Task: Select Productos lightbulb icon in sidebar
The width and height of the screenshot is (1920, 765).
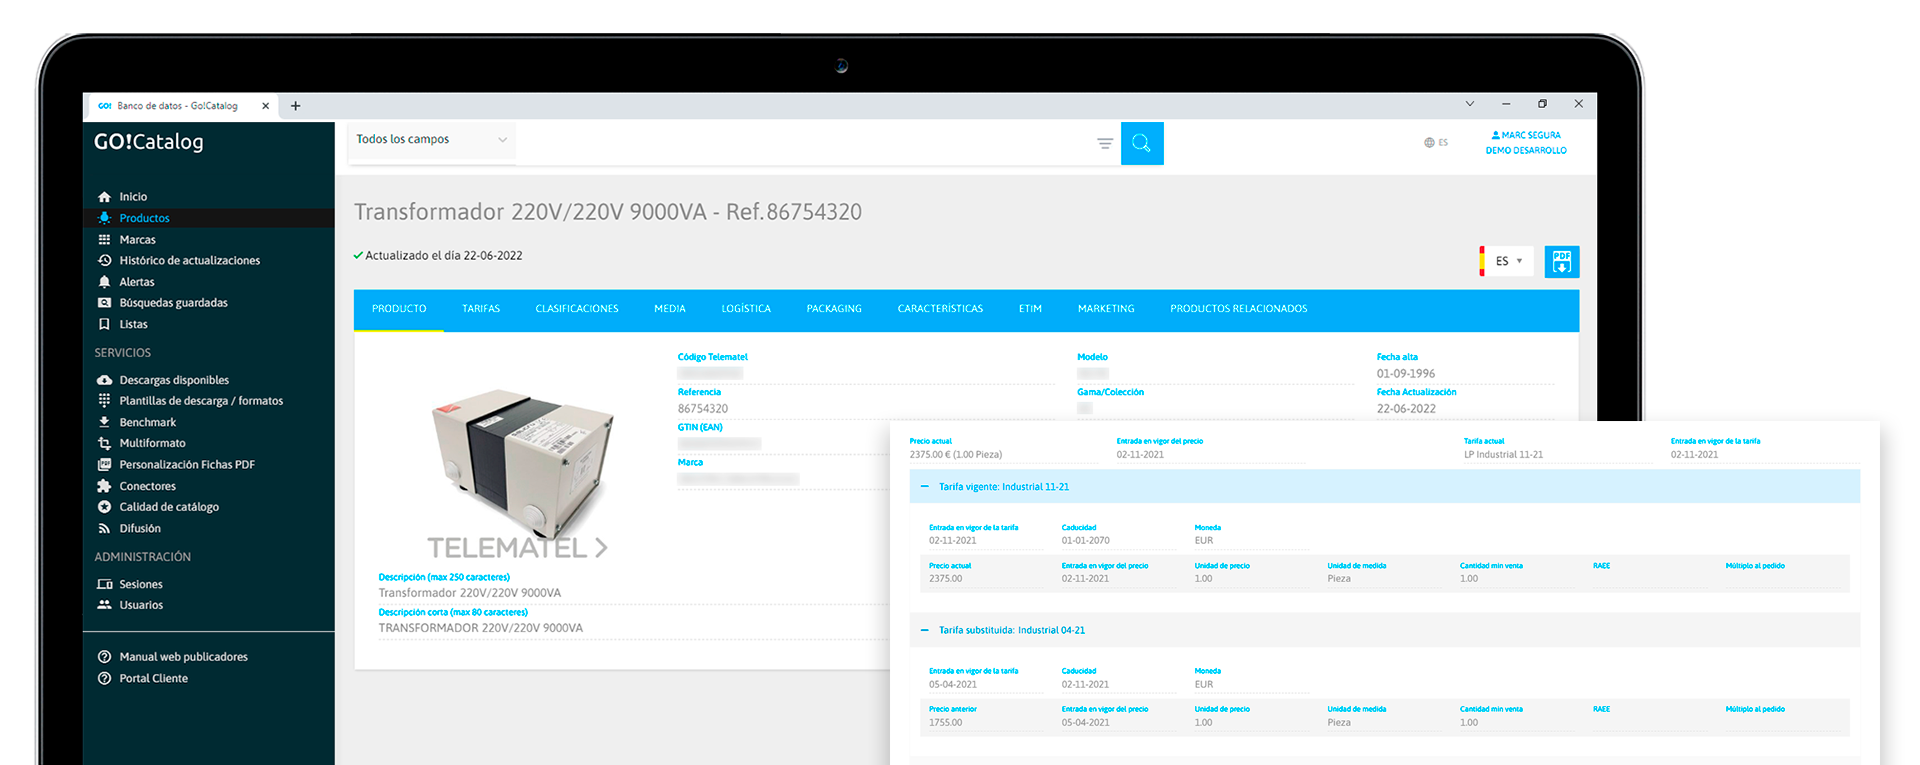Action: click(104, 218)
